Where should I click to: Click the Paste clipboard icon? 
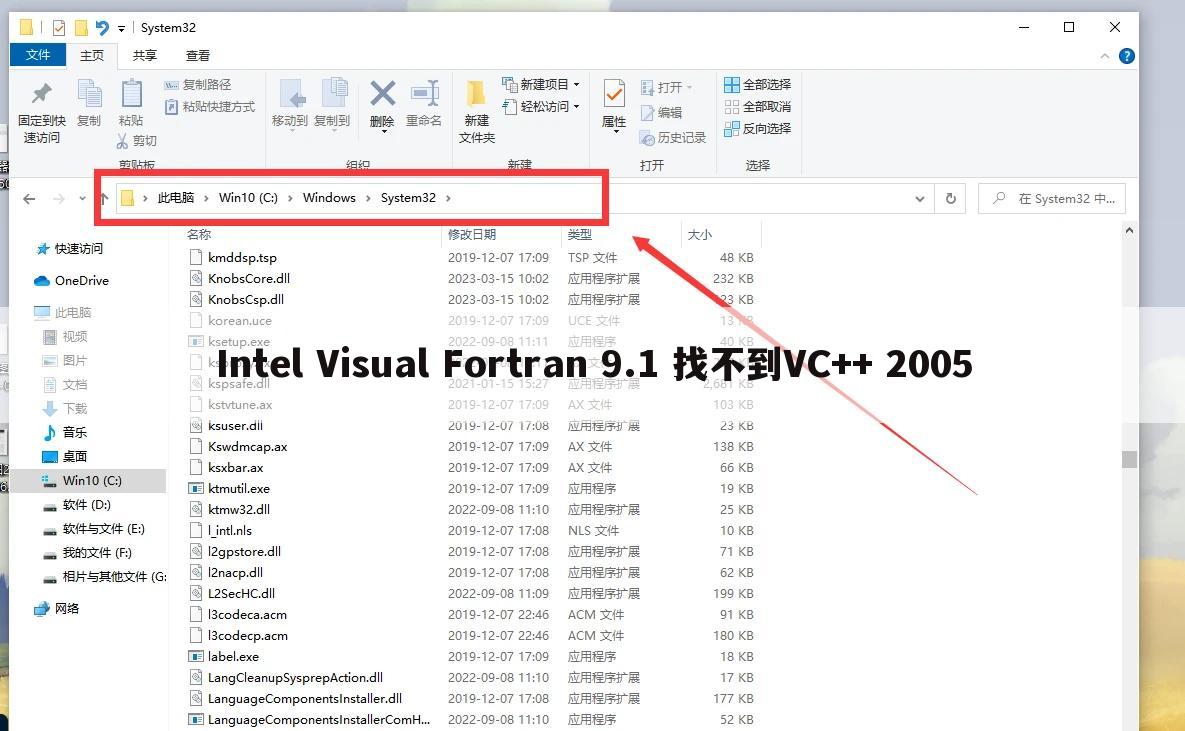[131, 94]
